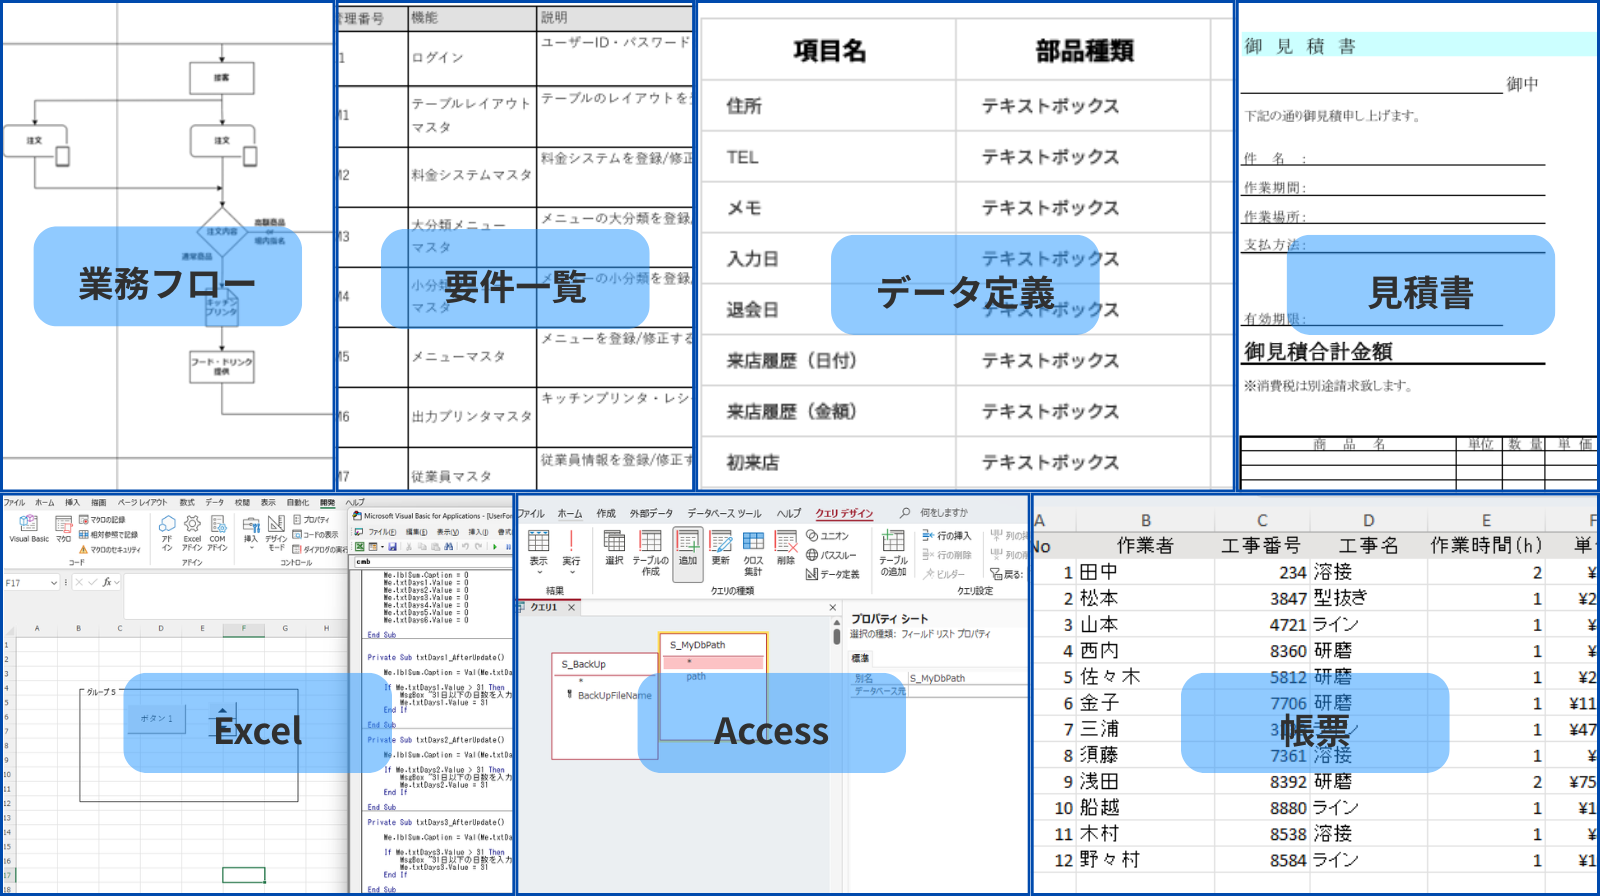Open マクロのセキュリティ settings
This screenshot has width=1600, height=896.
(x=110, y=550)
